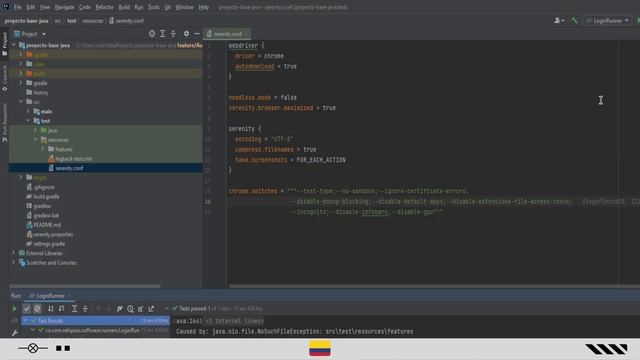Open the Edit menu
Screen dimensions: 640x360
(31, 7)
